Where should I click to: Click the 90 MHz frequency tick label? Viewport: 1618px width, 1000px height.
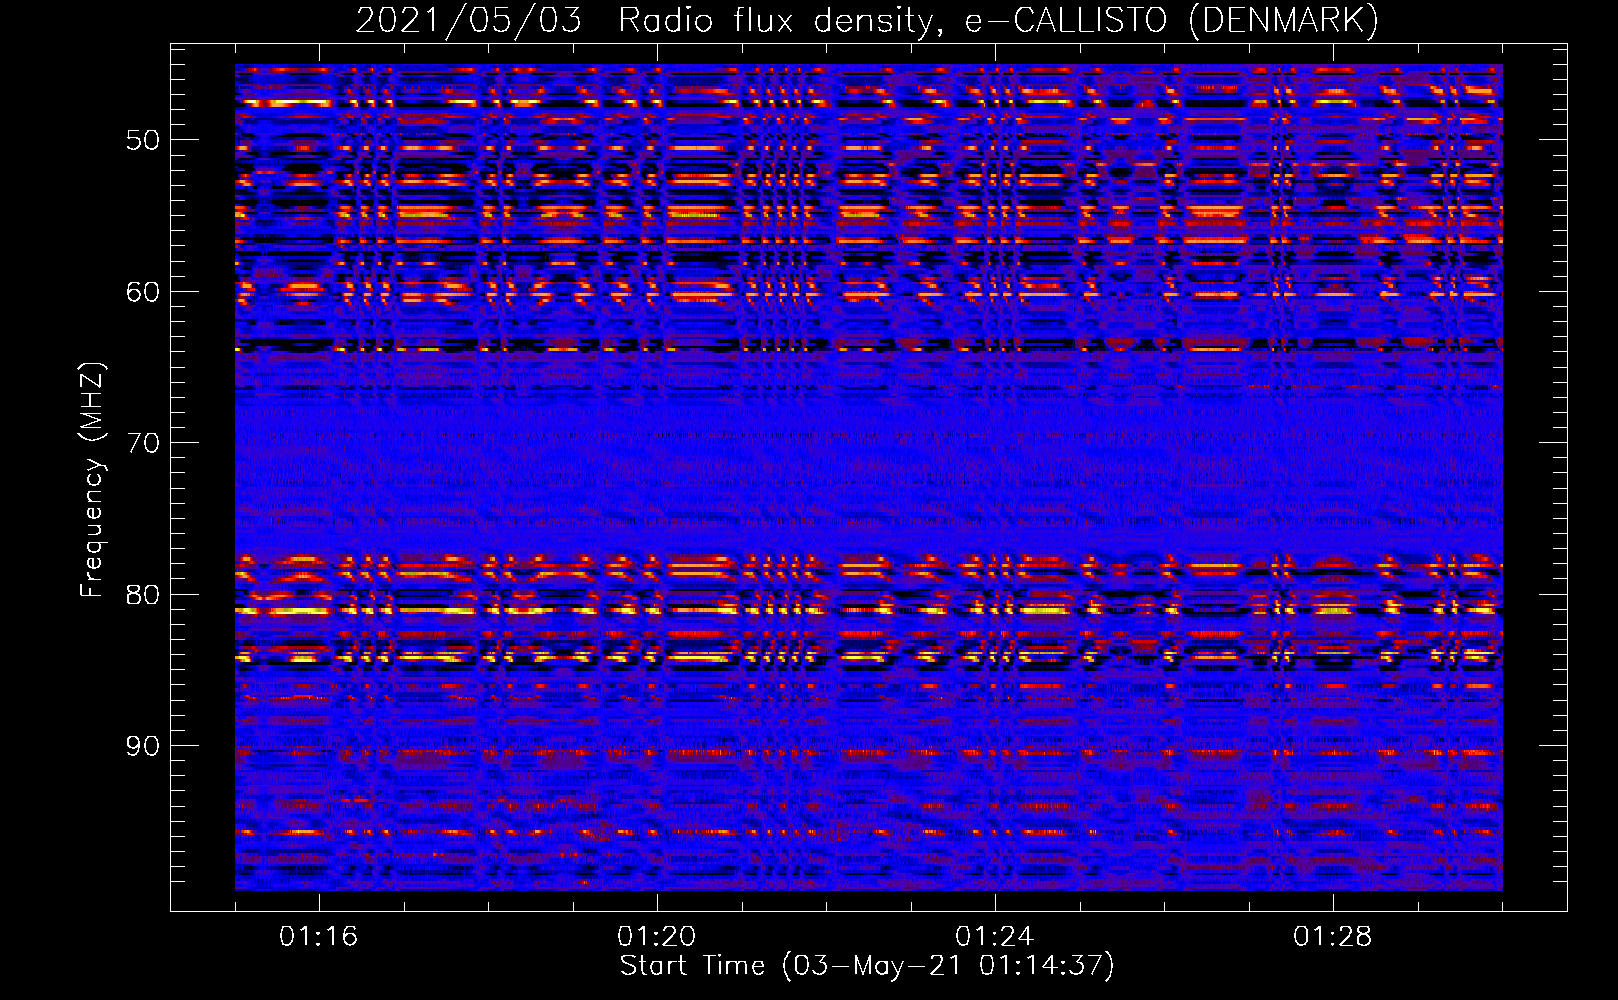coord(143,746)
